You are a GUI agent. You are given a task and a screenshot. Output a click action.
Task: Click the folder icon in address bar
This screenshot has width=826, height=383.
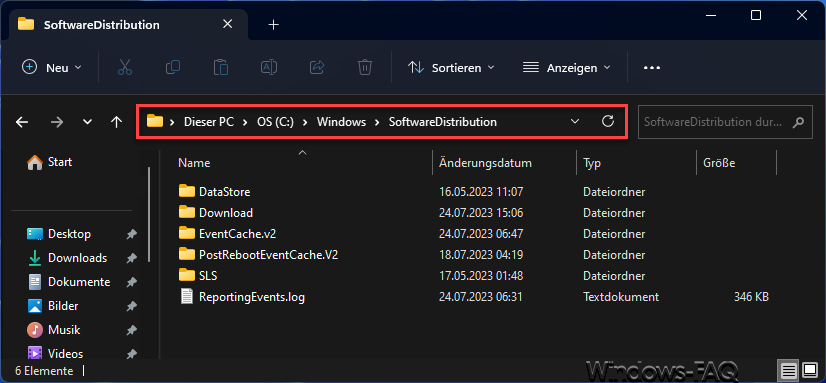point(154,121)
